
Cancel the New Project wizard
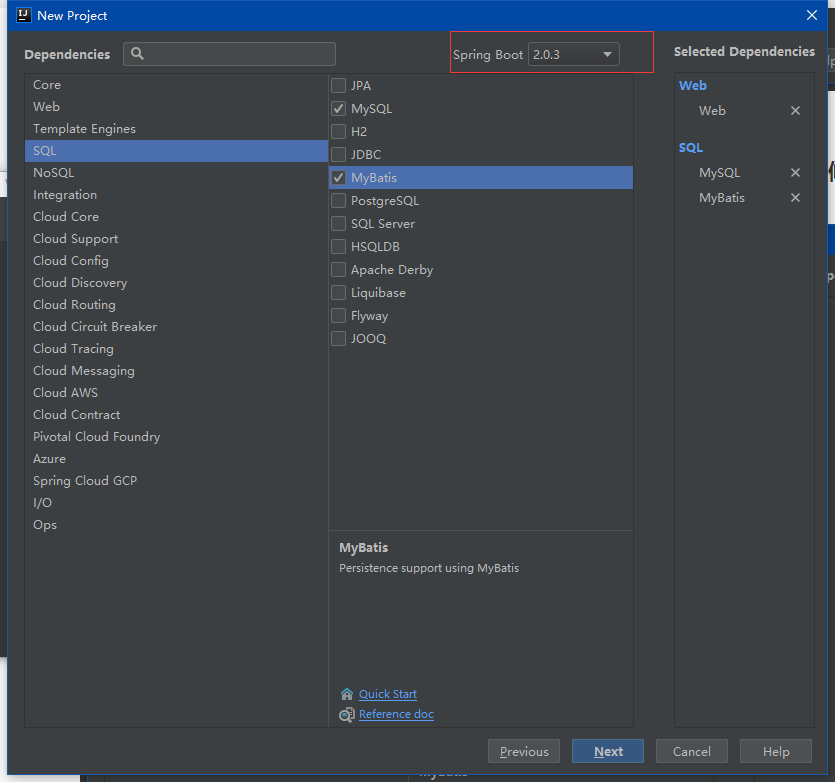click(691, 751)
